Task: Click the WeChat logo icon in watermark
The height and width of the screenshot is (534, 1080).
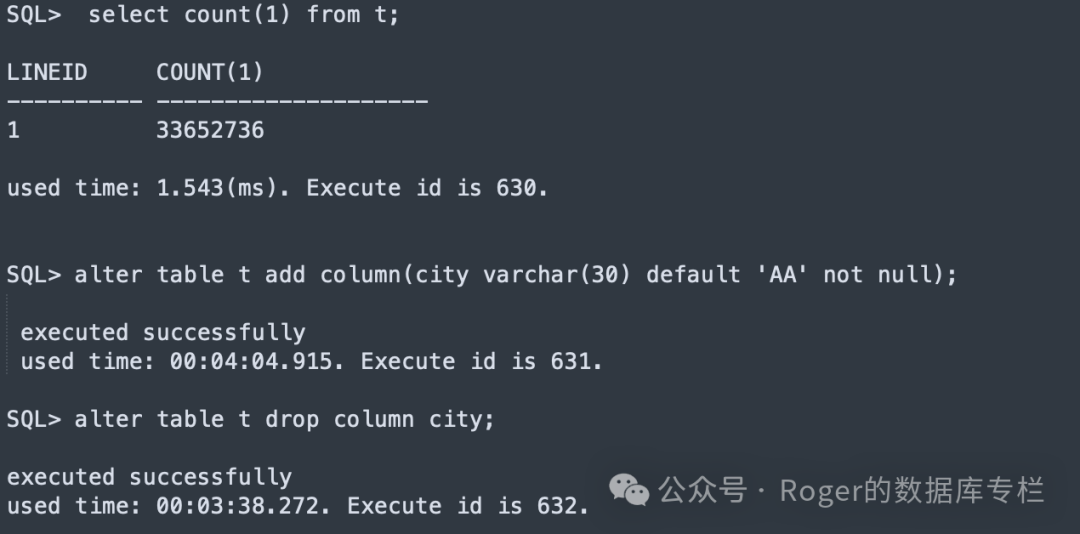Action: (x=629, y=489)
